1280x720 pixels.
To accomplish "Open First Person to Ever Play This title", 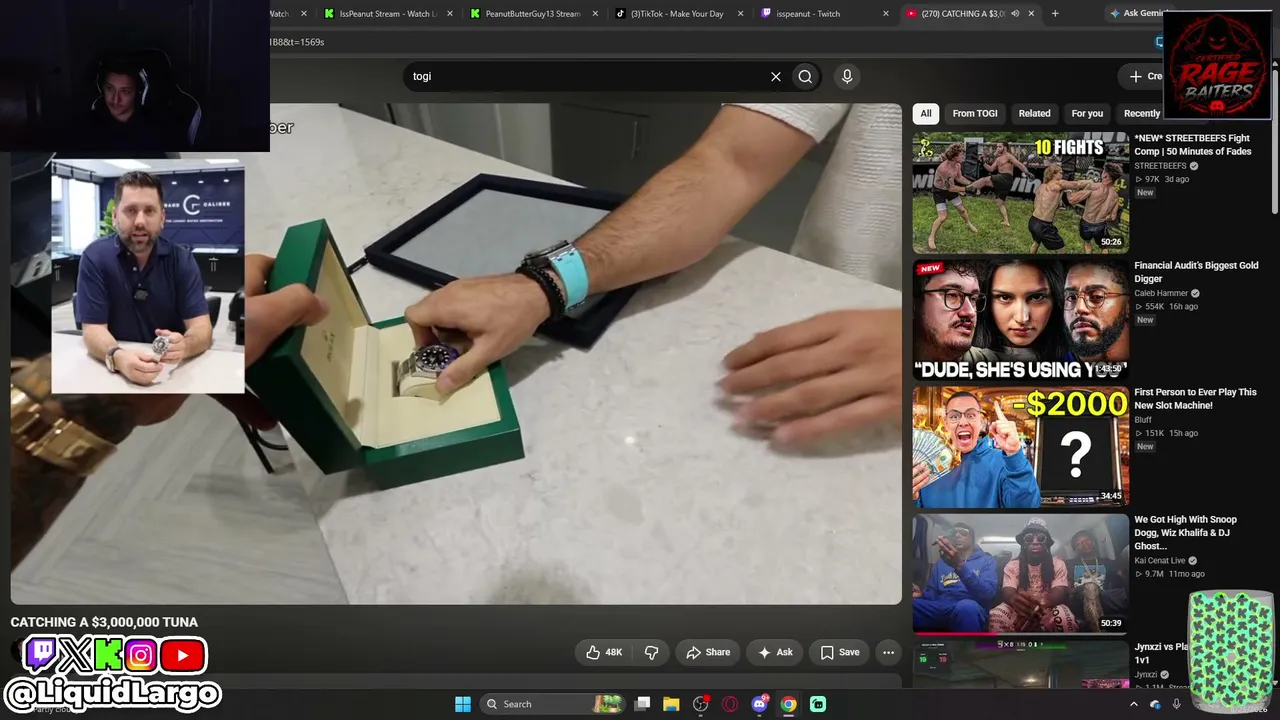I will [1196, 399].
